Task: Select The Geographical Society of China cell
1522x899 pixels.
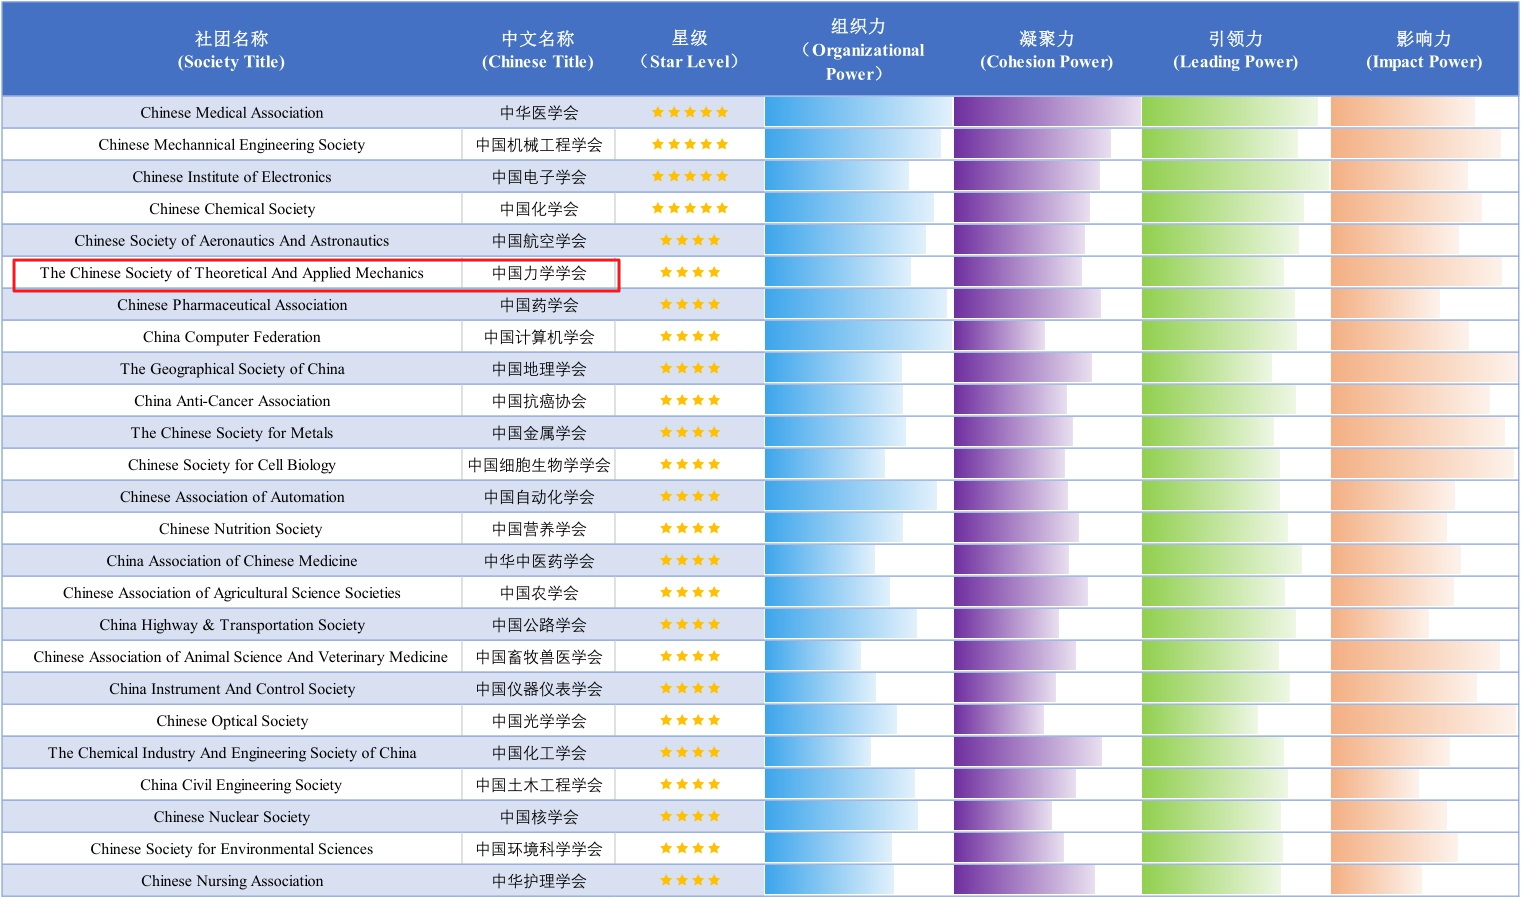Action: tap(232, 369)
